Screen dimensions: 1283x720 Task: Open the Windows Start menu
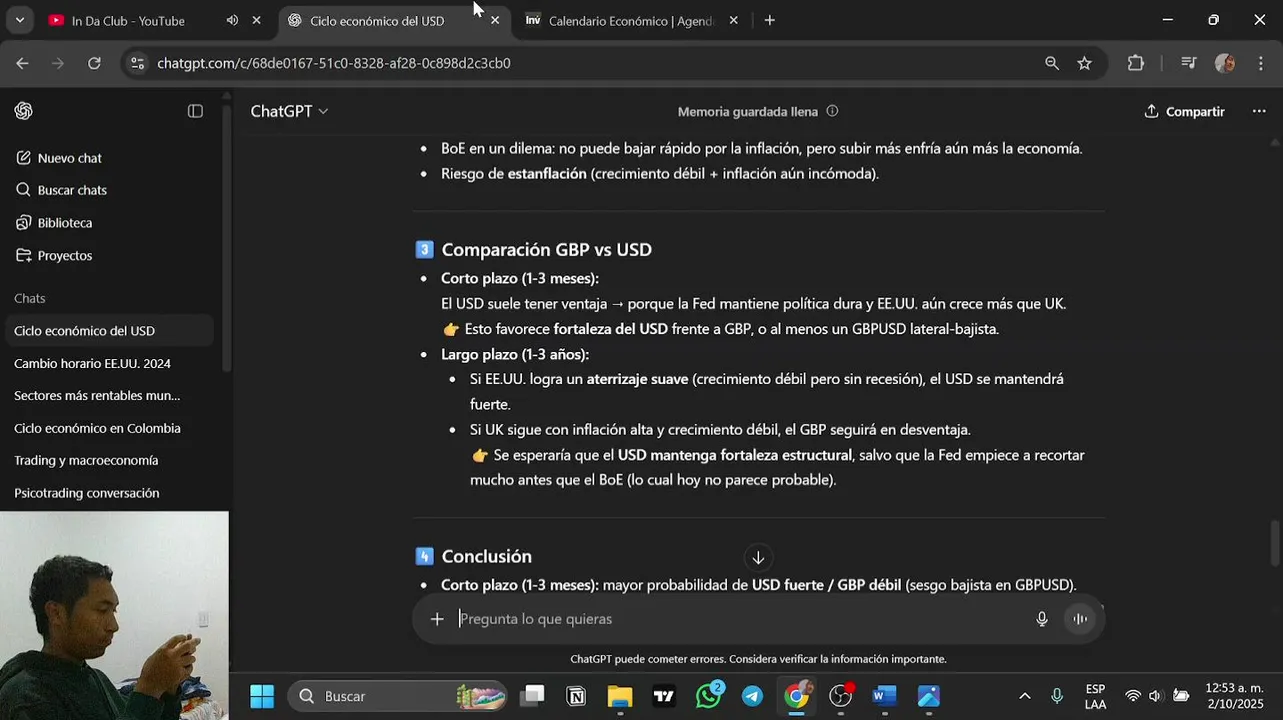(262, 696)
